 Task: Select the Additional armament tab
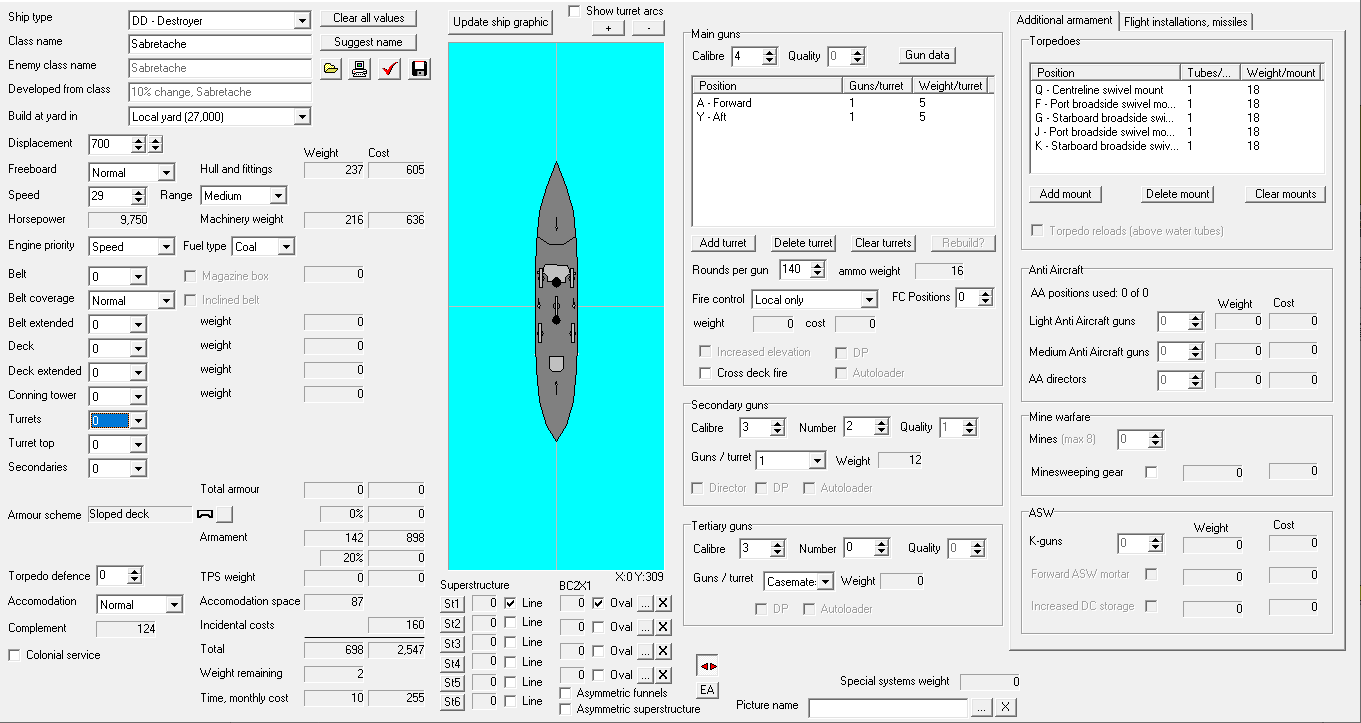tap(1064, 20)
